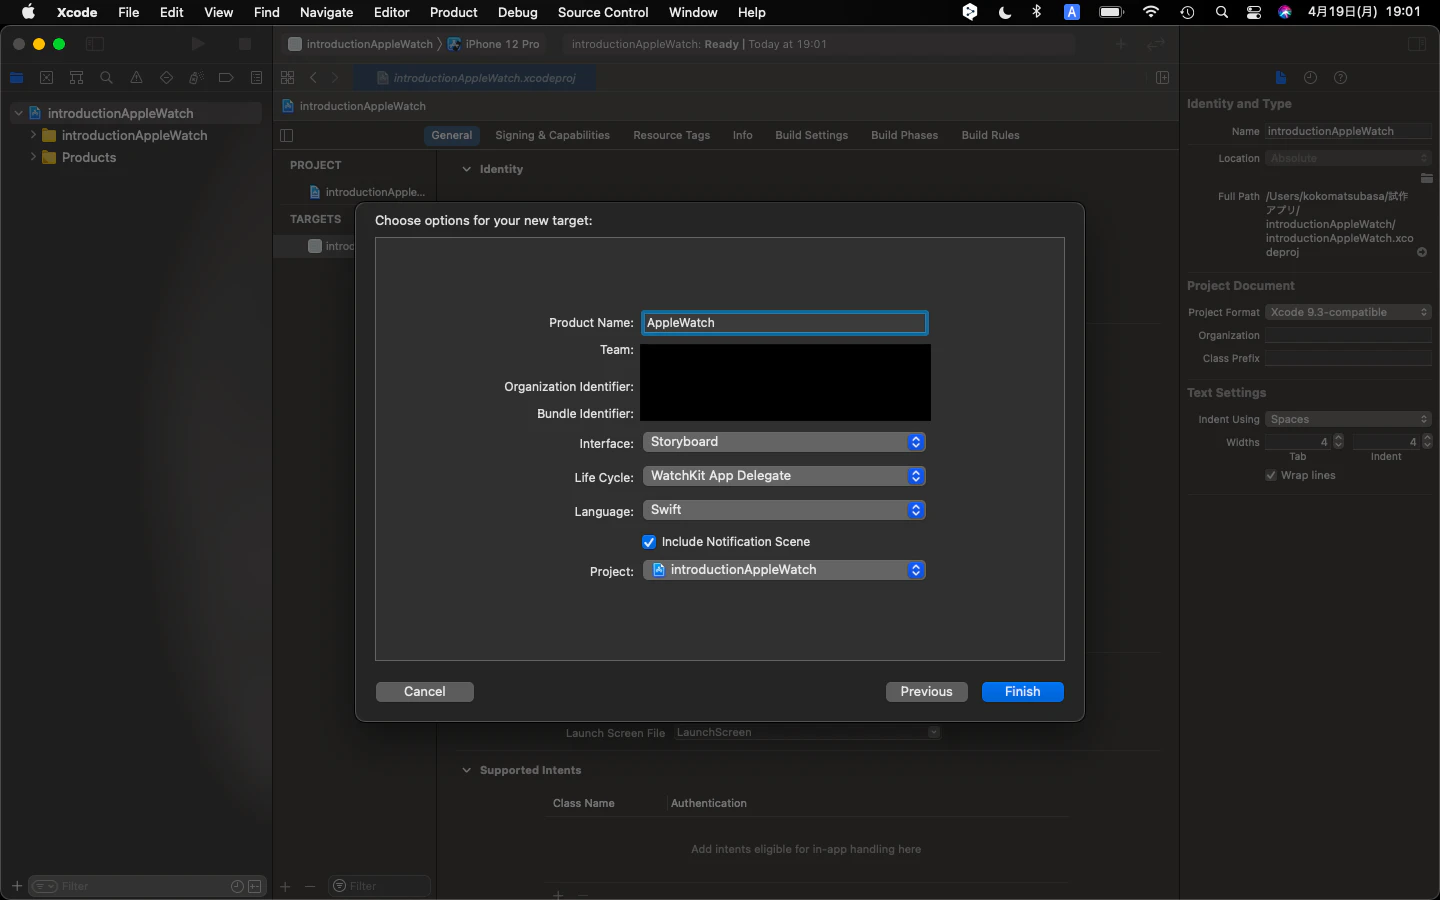The image size is (1440, 900).
Task: Cancel the new target dialog
Action: (x=424, y=692)
